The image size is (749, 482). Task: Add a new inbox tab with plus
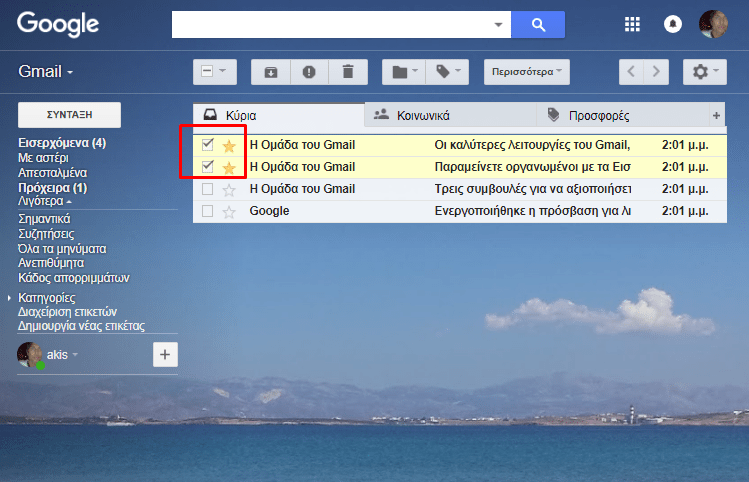tap(716, 115)
